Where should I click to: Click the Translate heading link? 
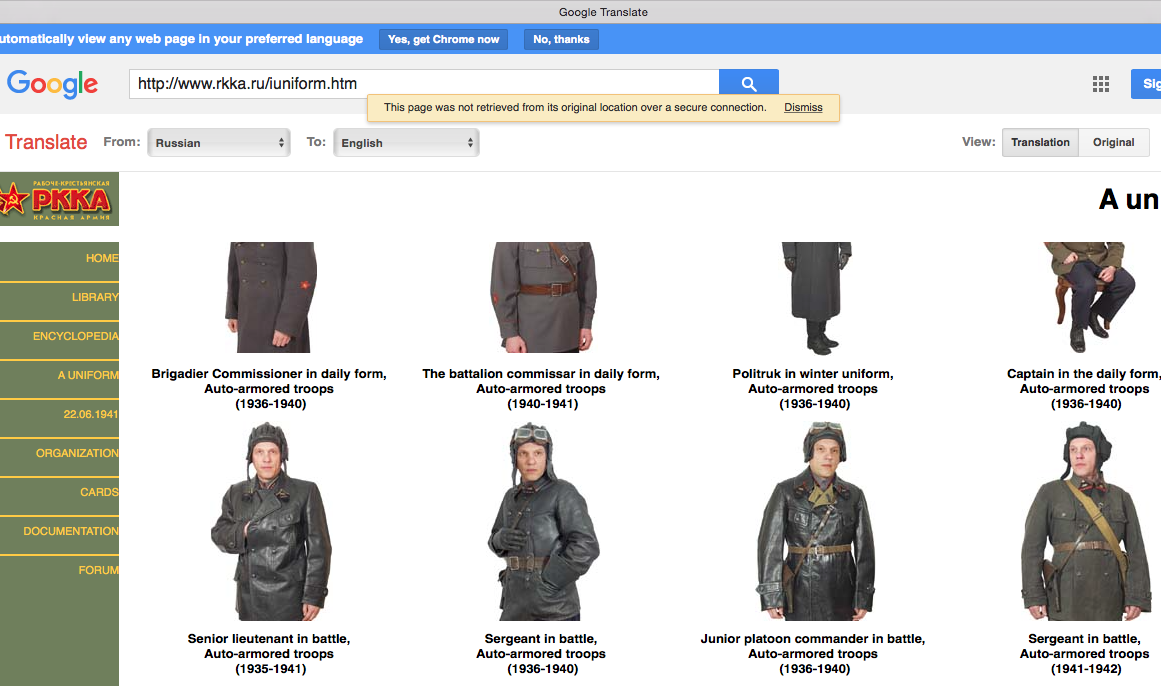click(x=46, y=142)
